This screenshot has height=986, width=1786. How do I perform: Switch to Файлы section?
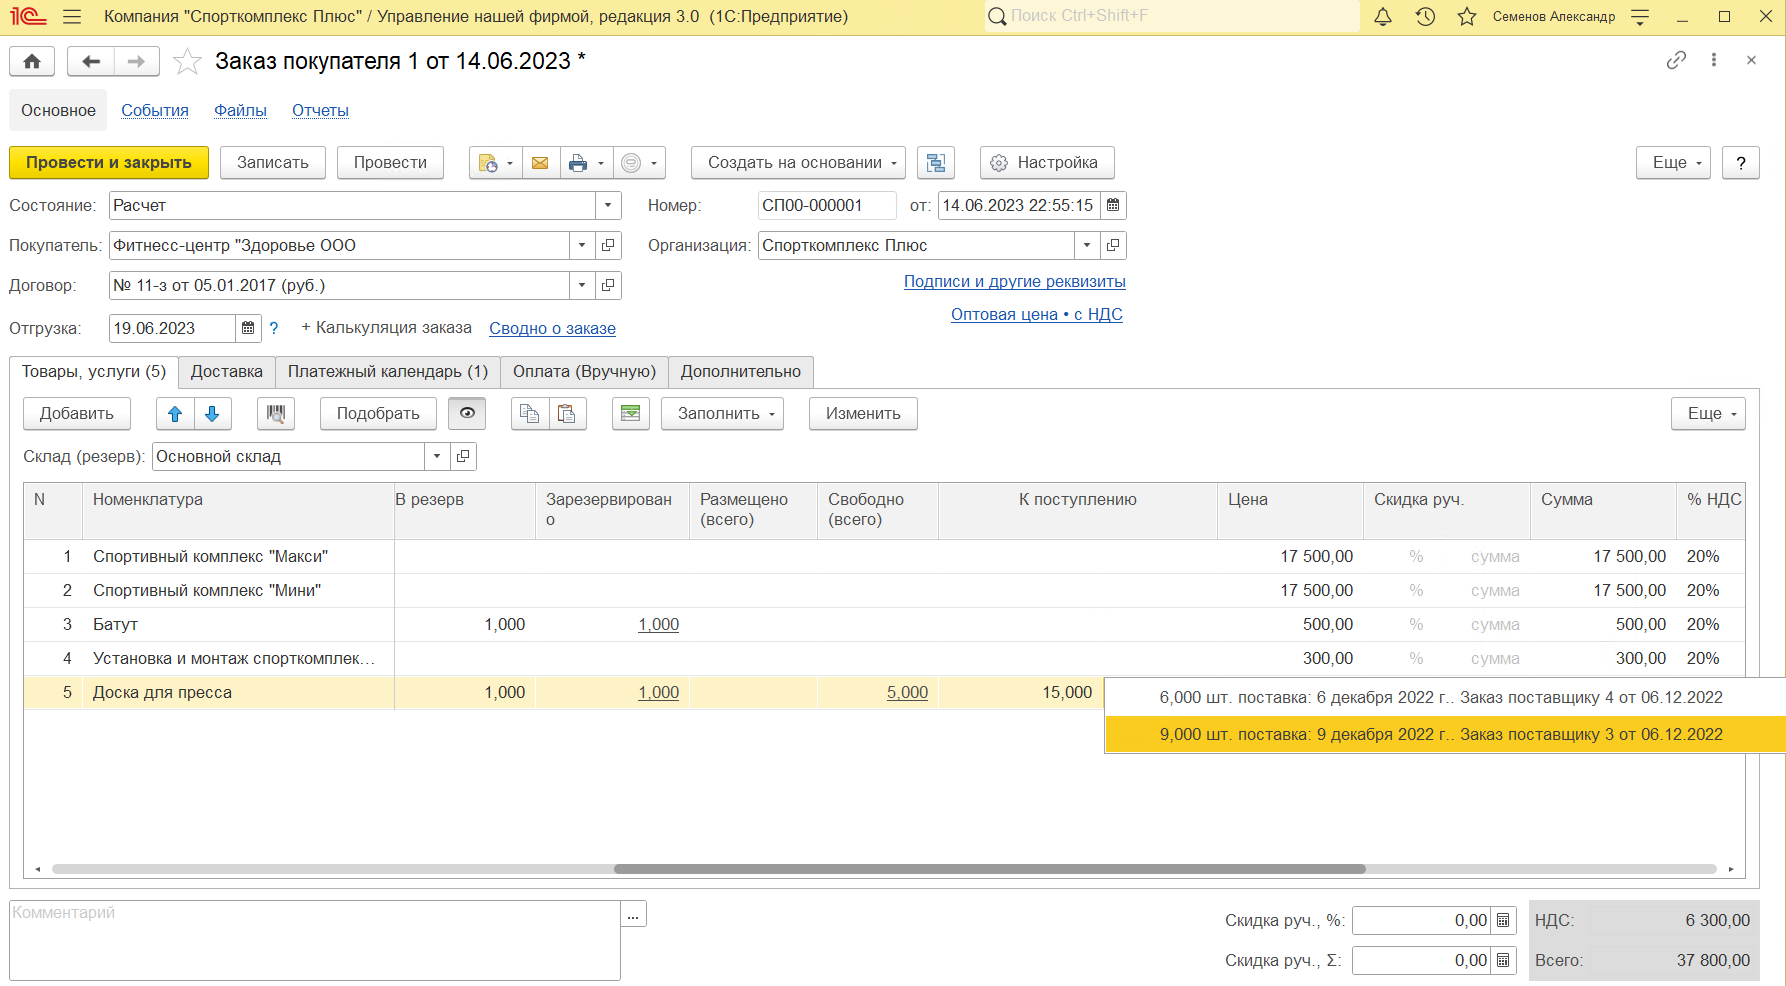coord(240,111)
